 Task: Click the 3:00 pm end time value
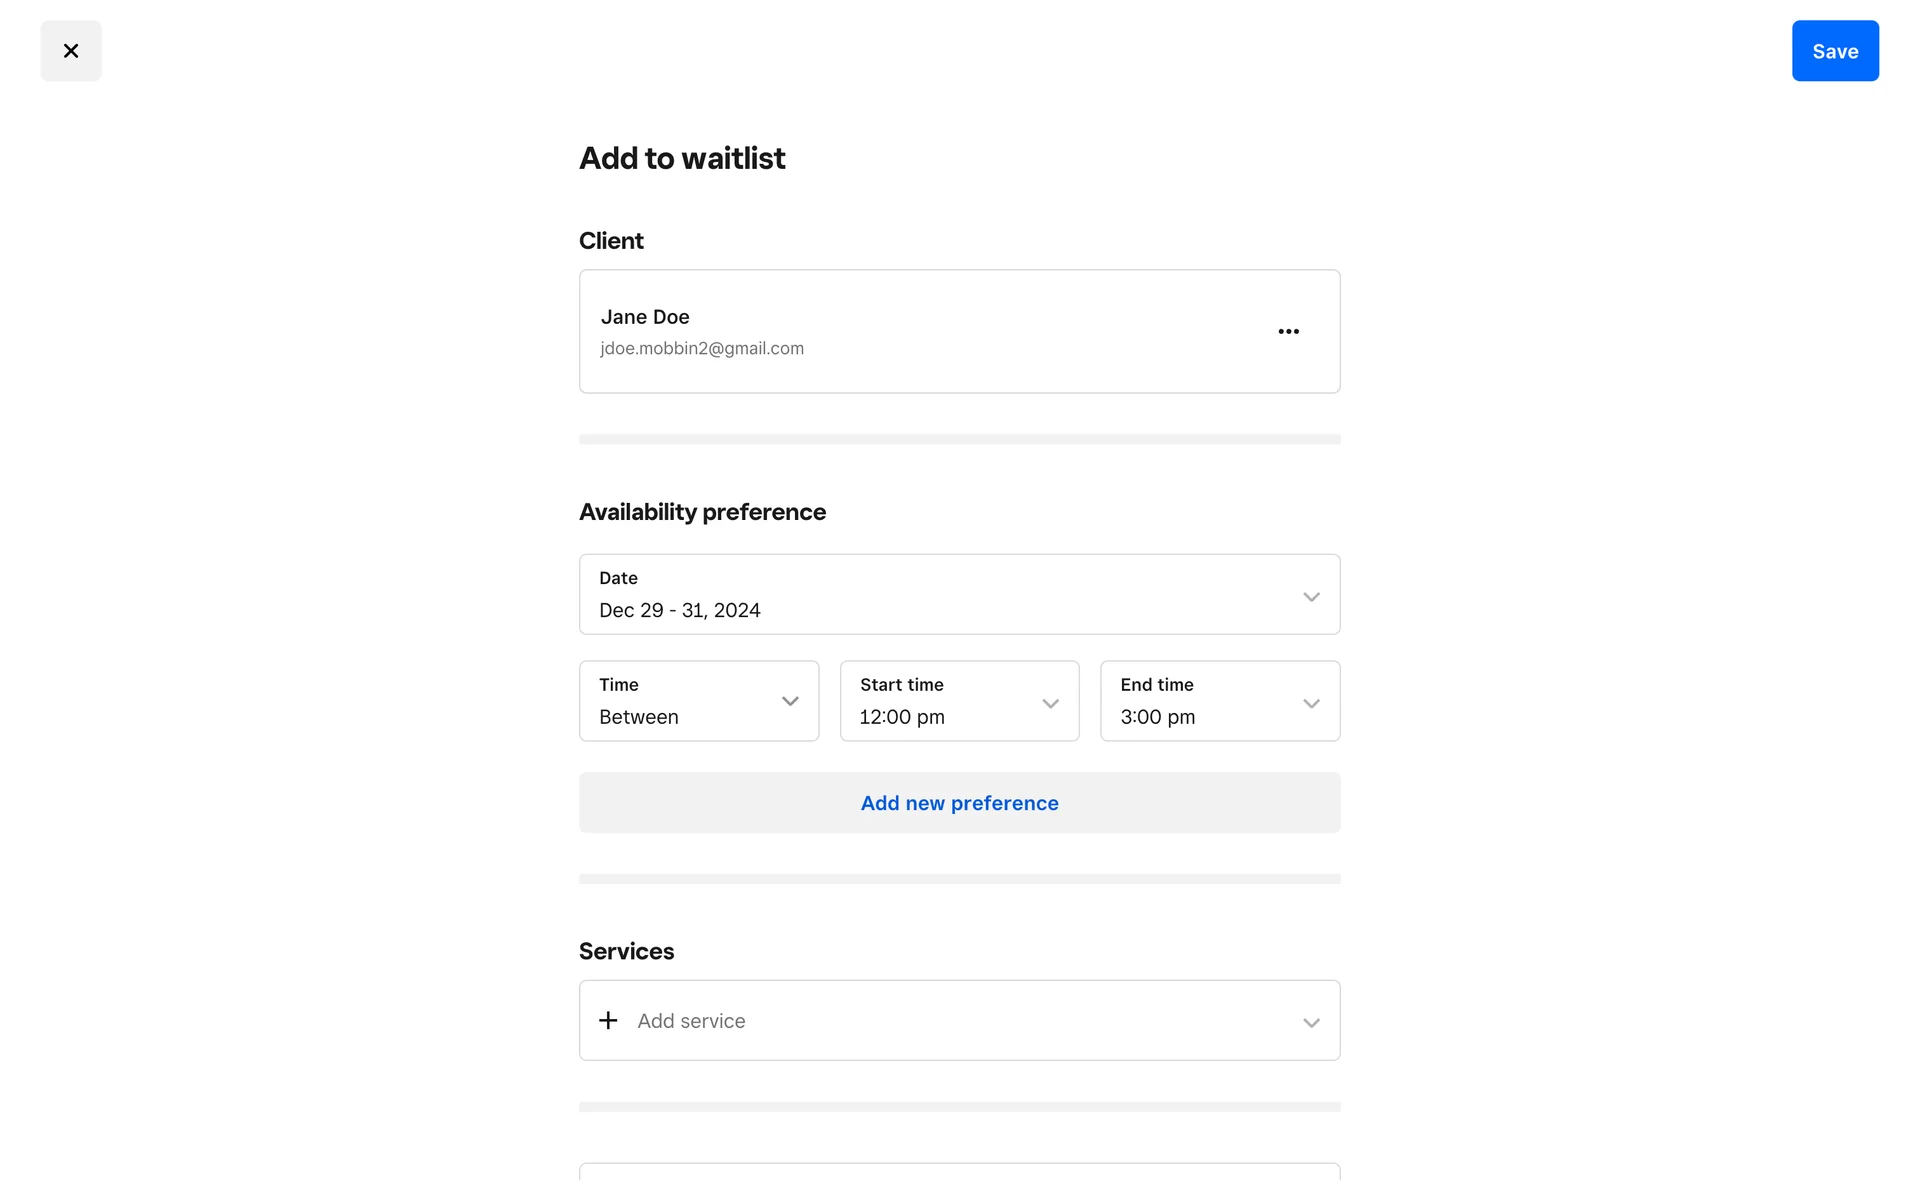1157,717
